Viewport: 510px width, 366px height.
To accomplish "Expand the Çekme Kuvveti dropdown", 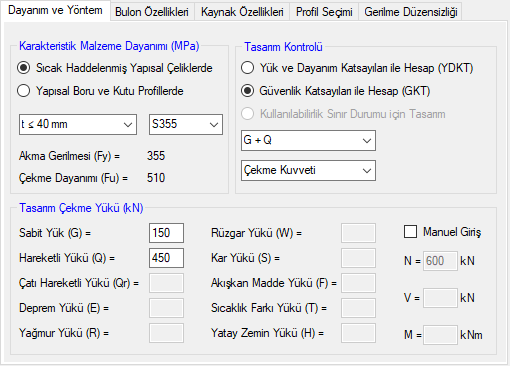I will click(308, 170).
